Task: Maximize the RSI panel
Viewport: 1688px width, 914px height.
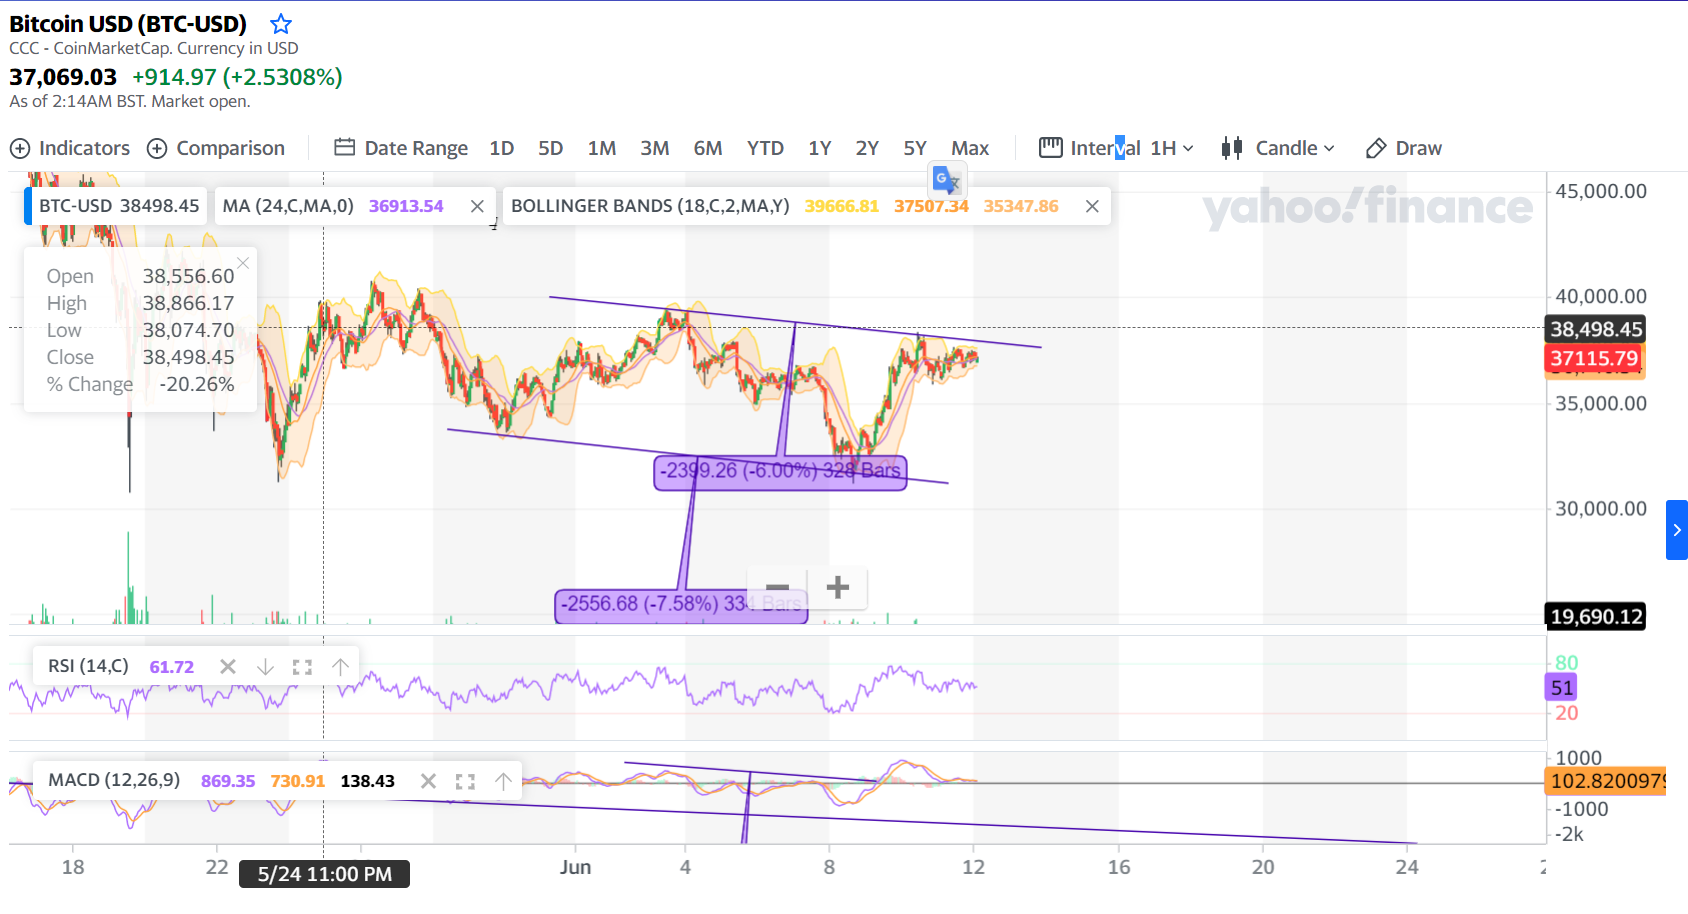Action: point(302,667)
